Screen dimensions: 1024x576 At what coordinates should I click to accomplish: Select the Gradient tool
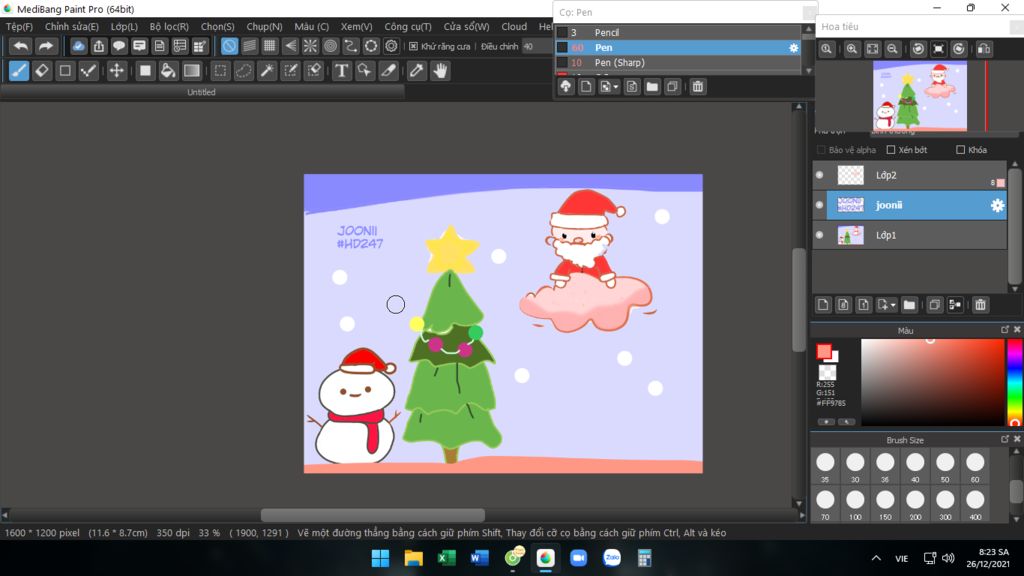pos(191,71)
